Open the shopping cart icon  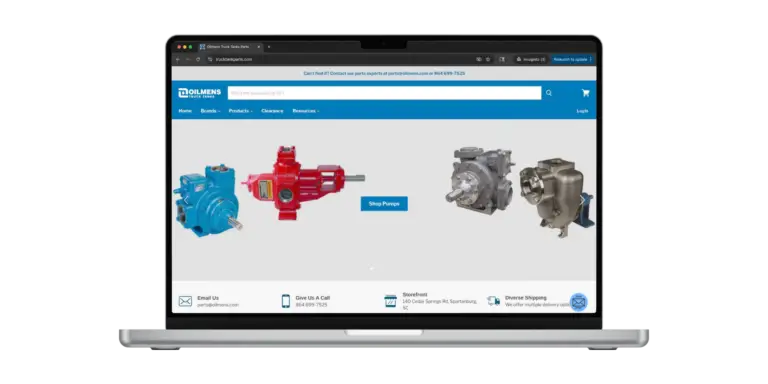click(x=585, y=93)
